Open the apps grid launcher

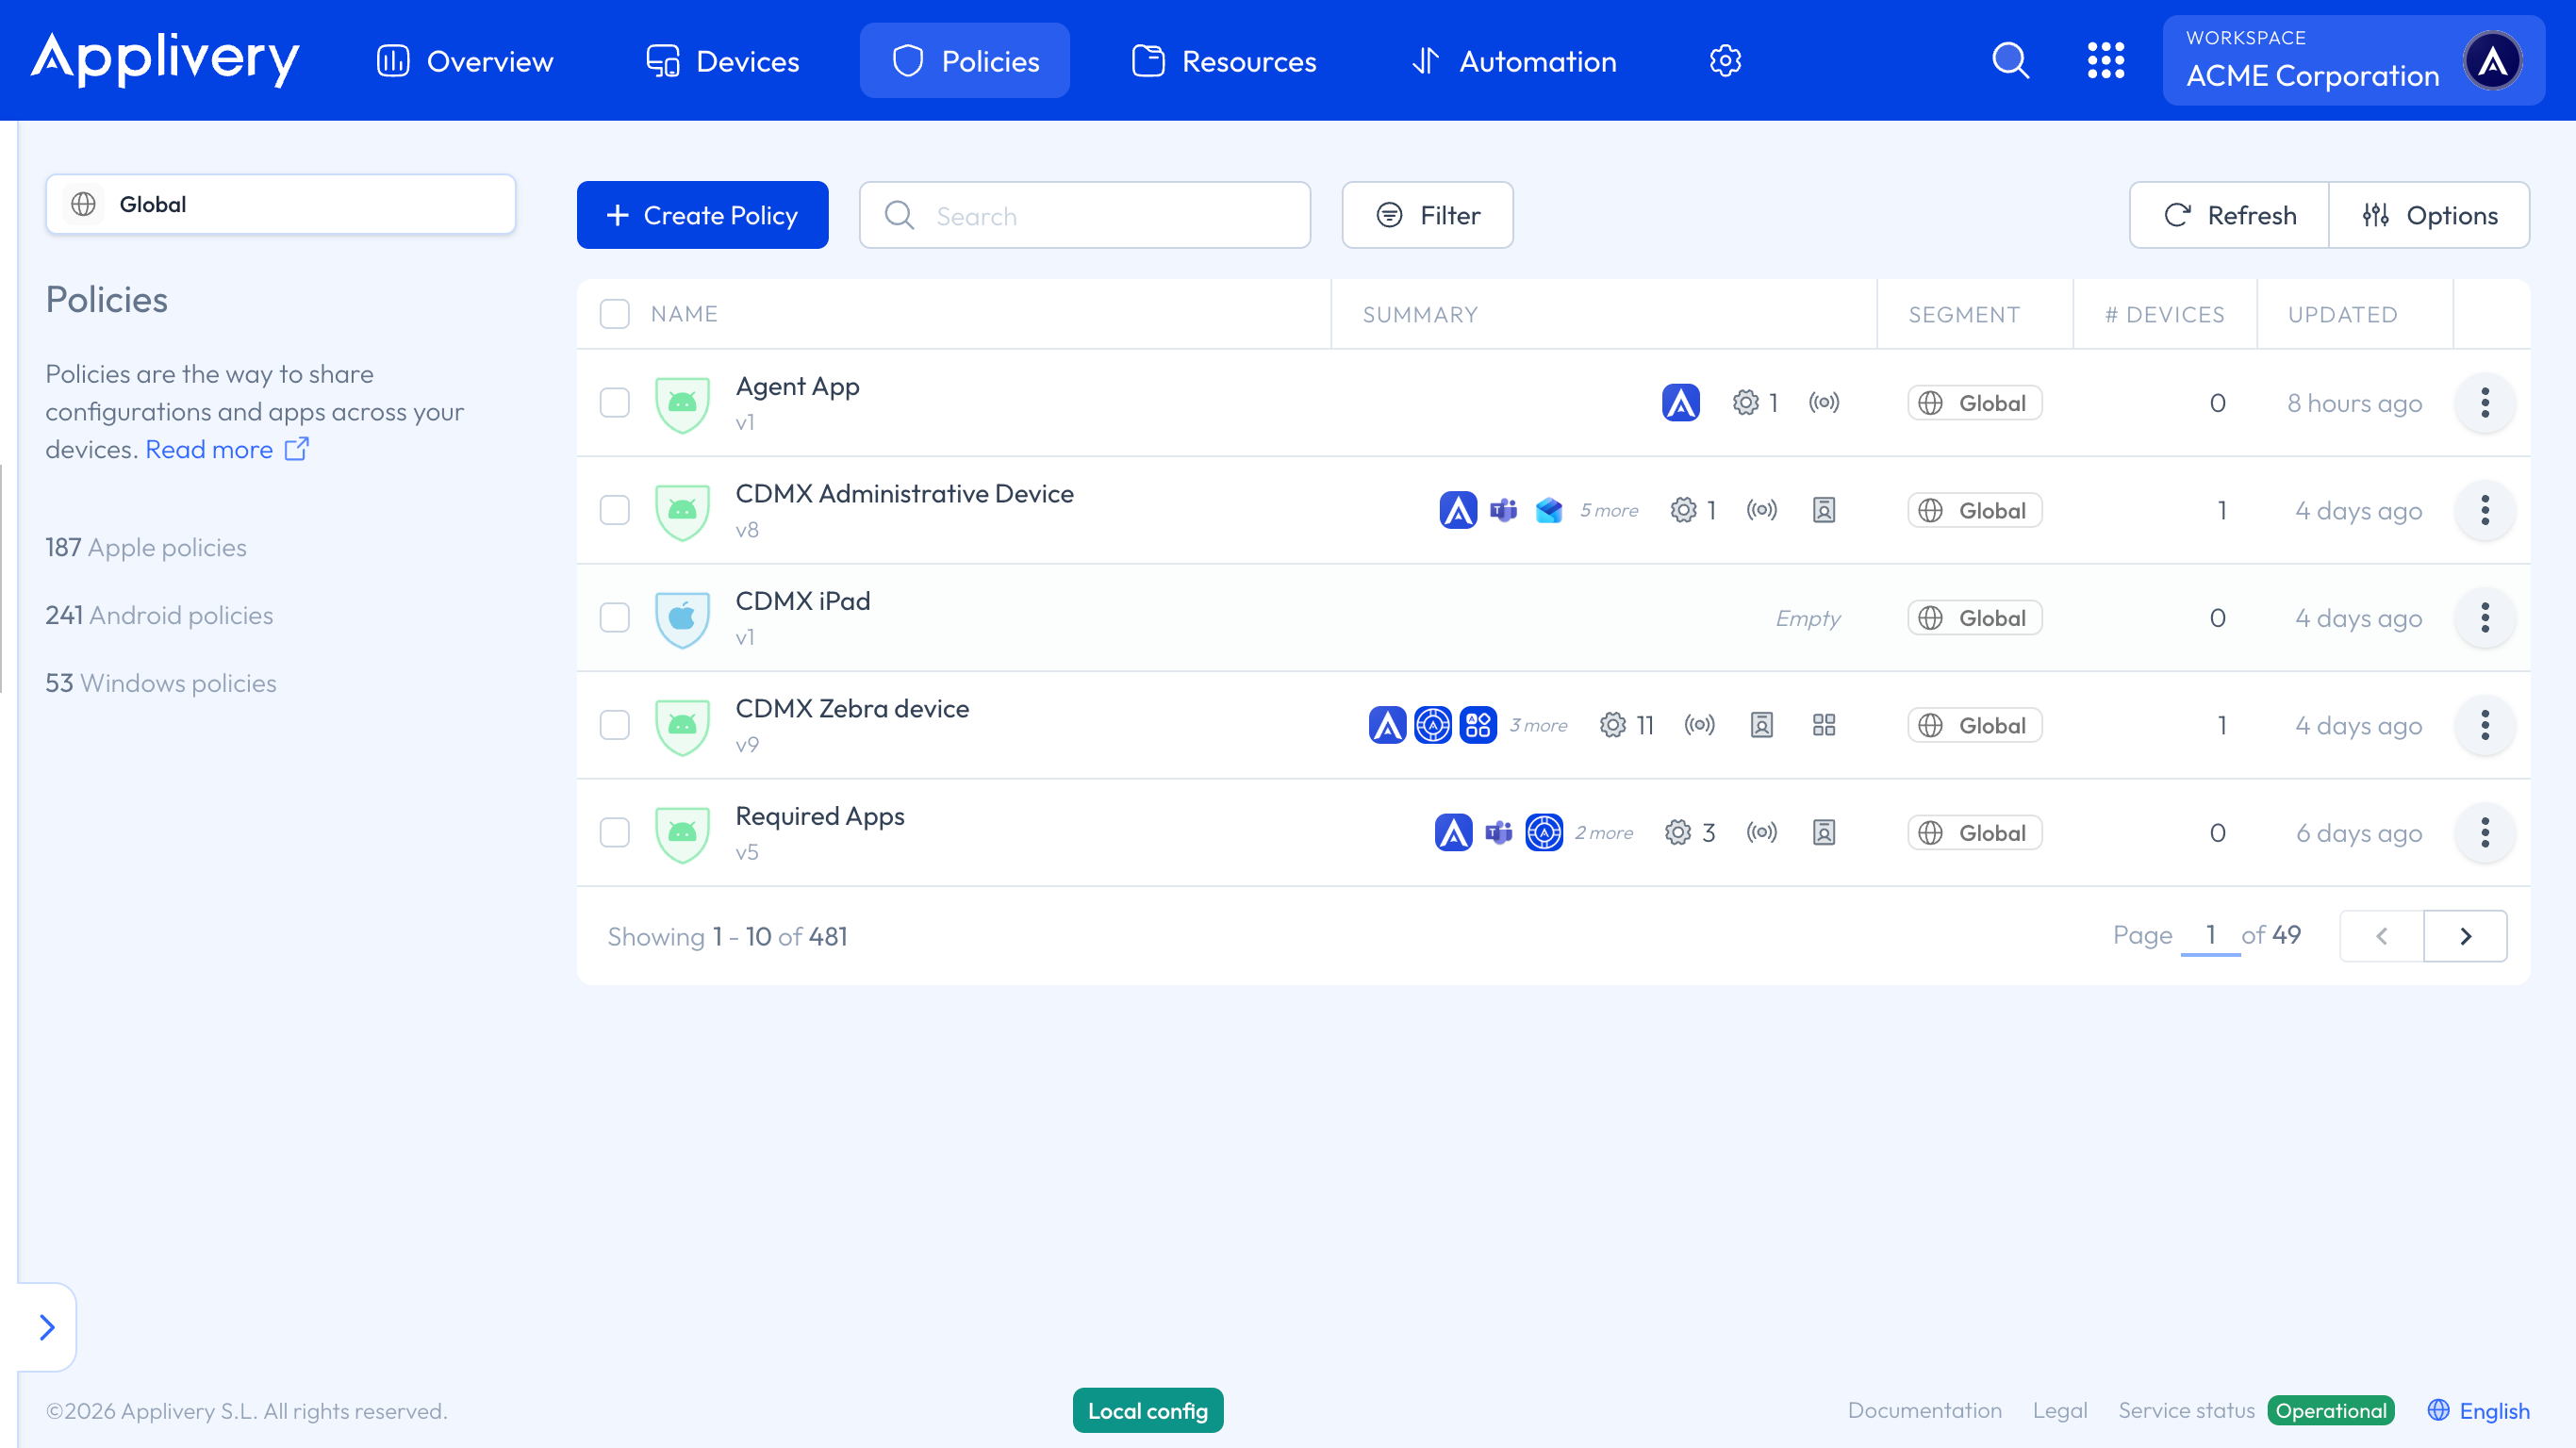[2105, 61]
